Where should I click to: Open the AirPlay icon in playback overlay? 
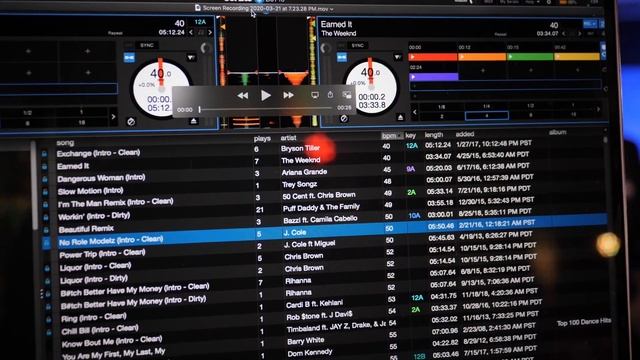tap(315, 95)
